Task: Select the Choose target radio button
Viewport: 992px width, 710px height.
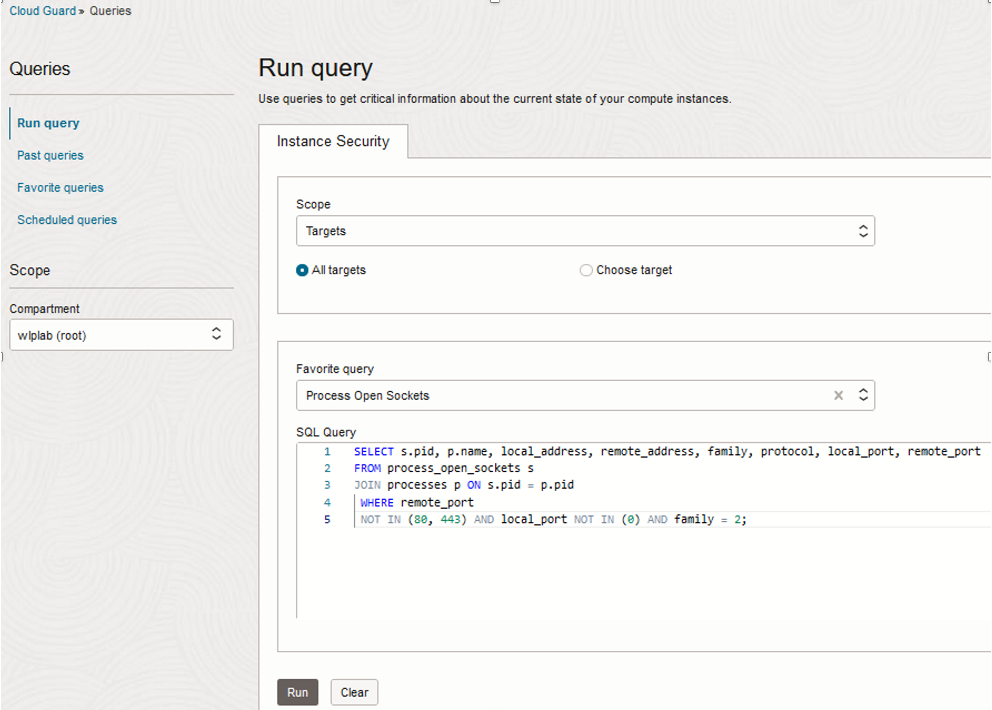Action: [585, 269]
